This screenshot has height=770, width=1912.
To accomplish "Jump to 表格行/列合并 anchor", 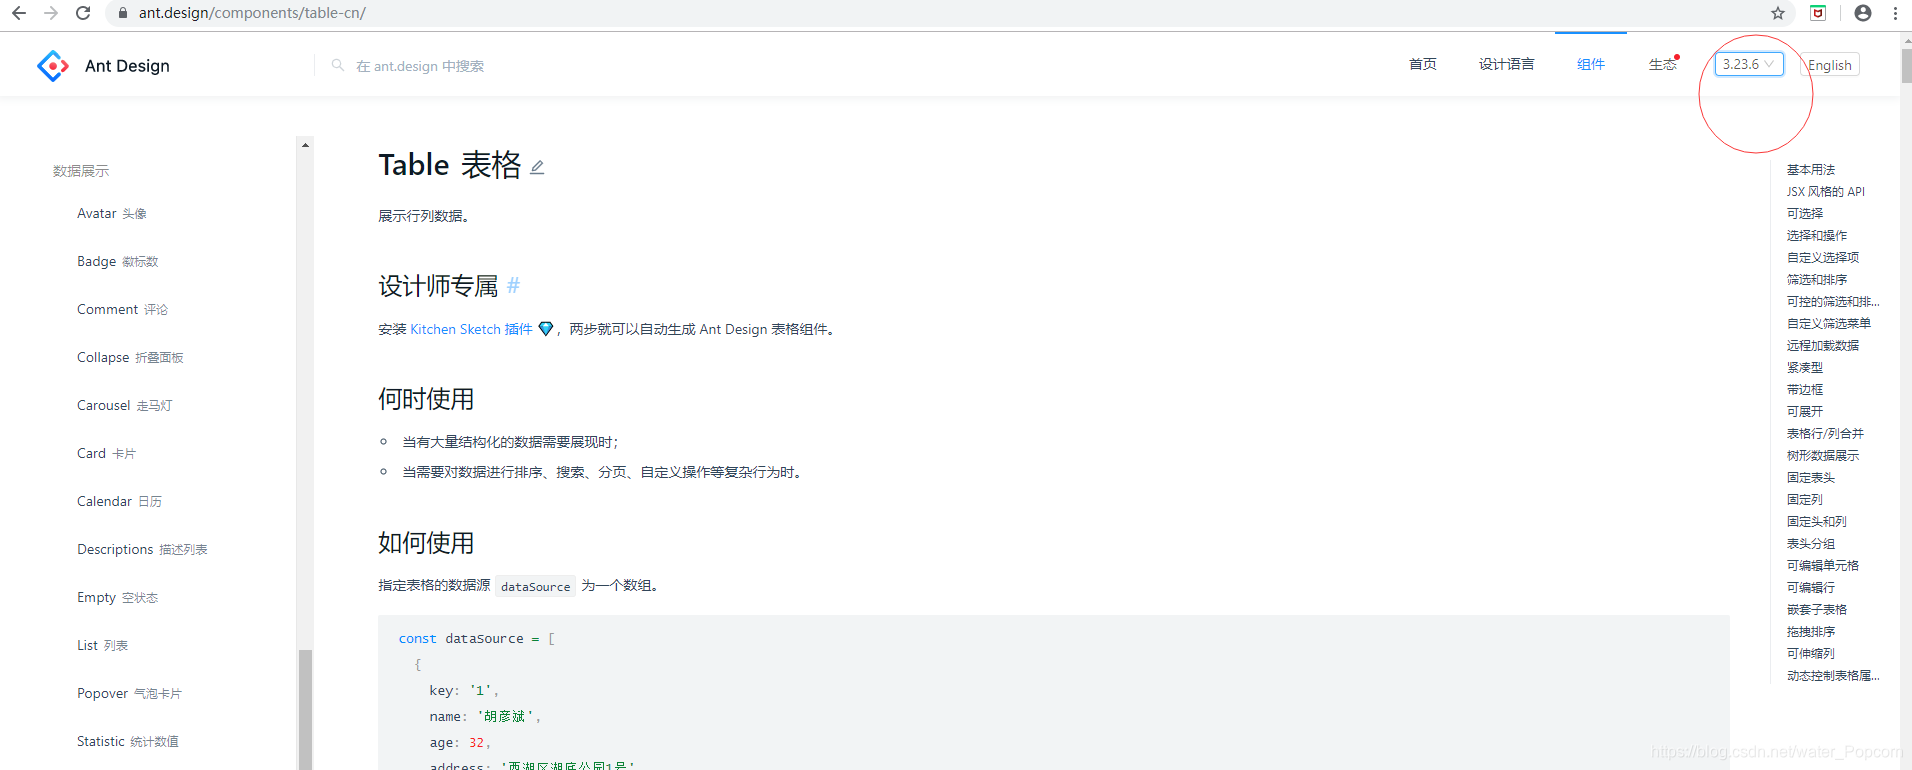I will [1825, 433].
